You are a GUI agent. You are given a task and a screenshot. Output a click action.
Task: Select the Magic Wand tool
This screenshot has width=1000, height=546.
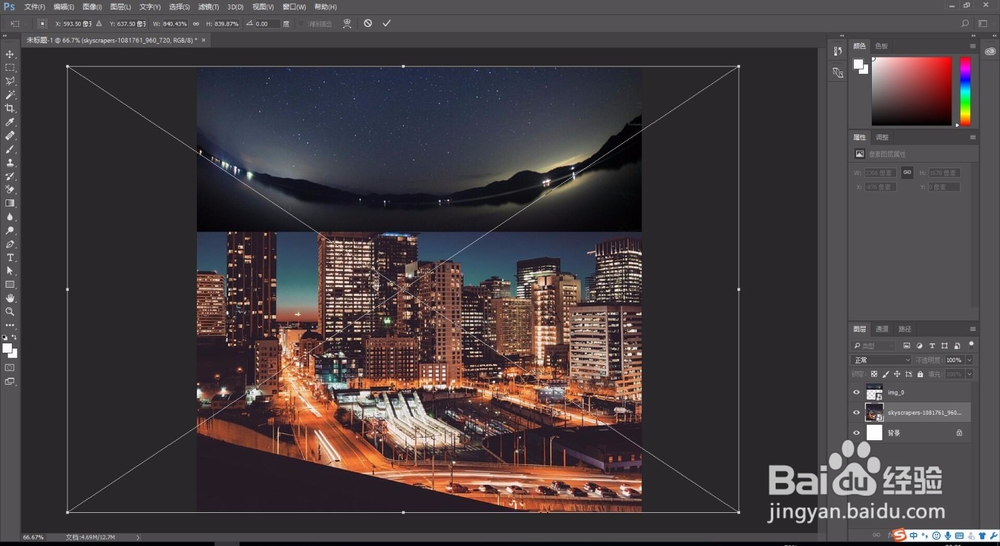pos(10,94)
